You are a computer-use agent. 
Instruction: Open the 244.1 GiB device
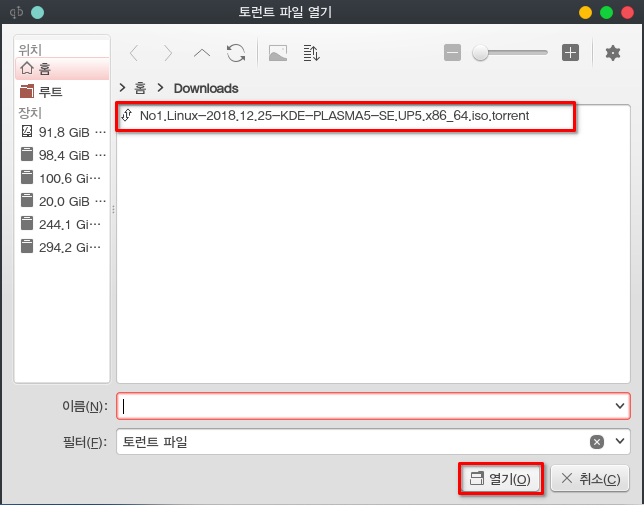click(x=62, y=224)
